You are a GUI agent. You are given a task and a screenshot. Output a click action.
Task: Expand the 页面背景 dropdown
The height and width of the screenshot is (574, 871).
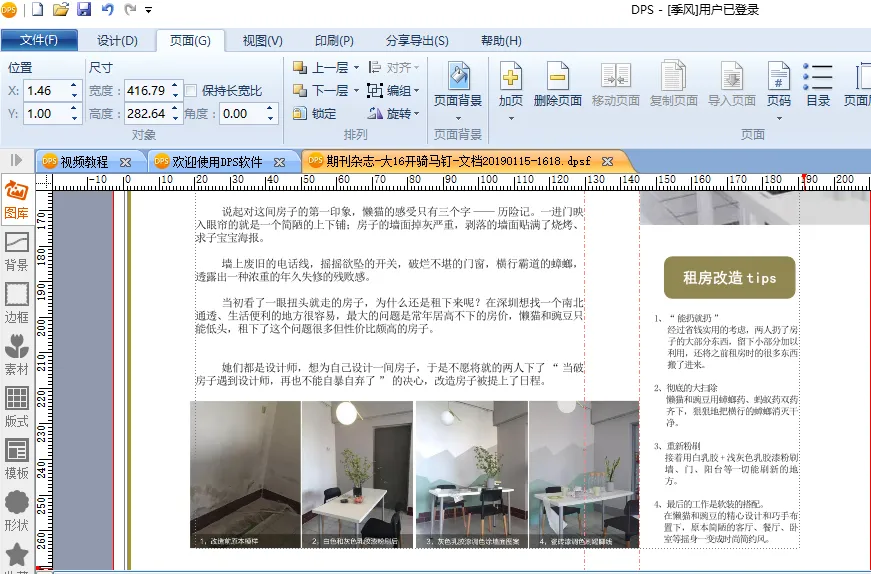458,117
